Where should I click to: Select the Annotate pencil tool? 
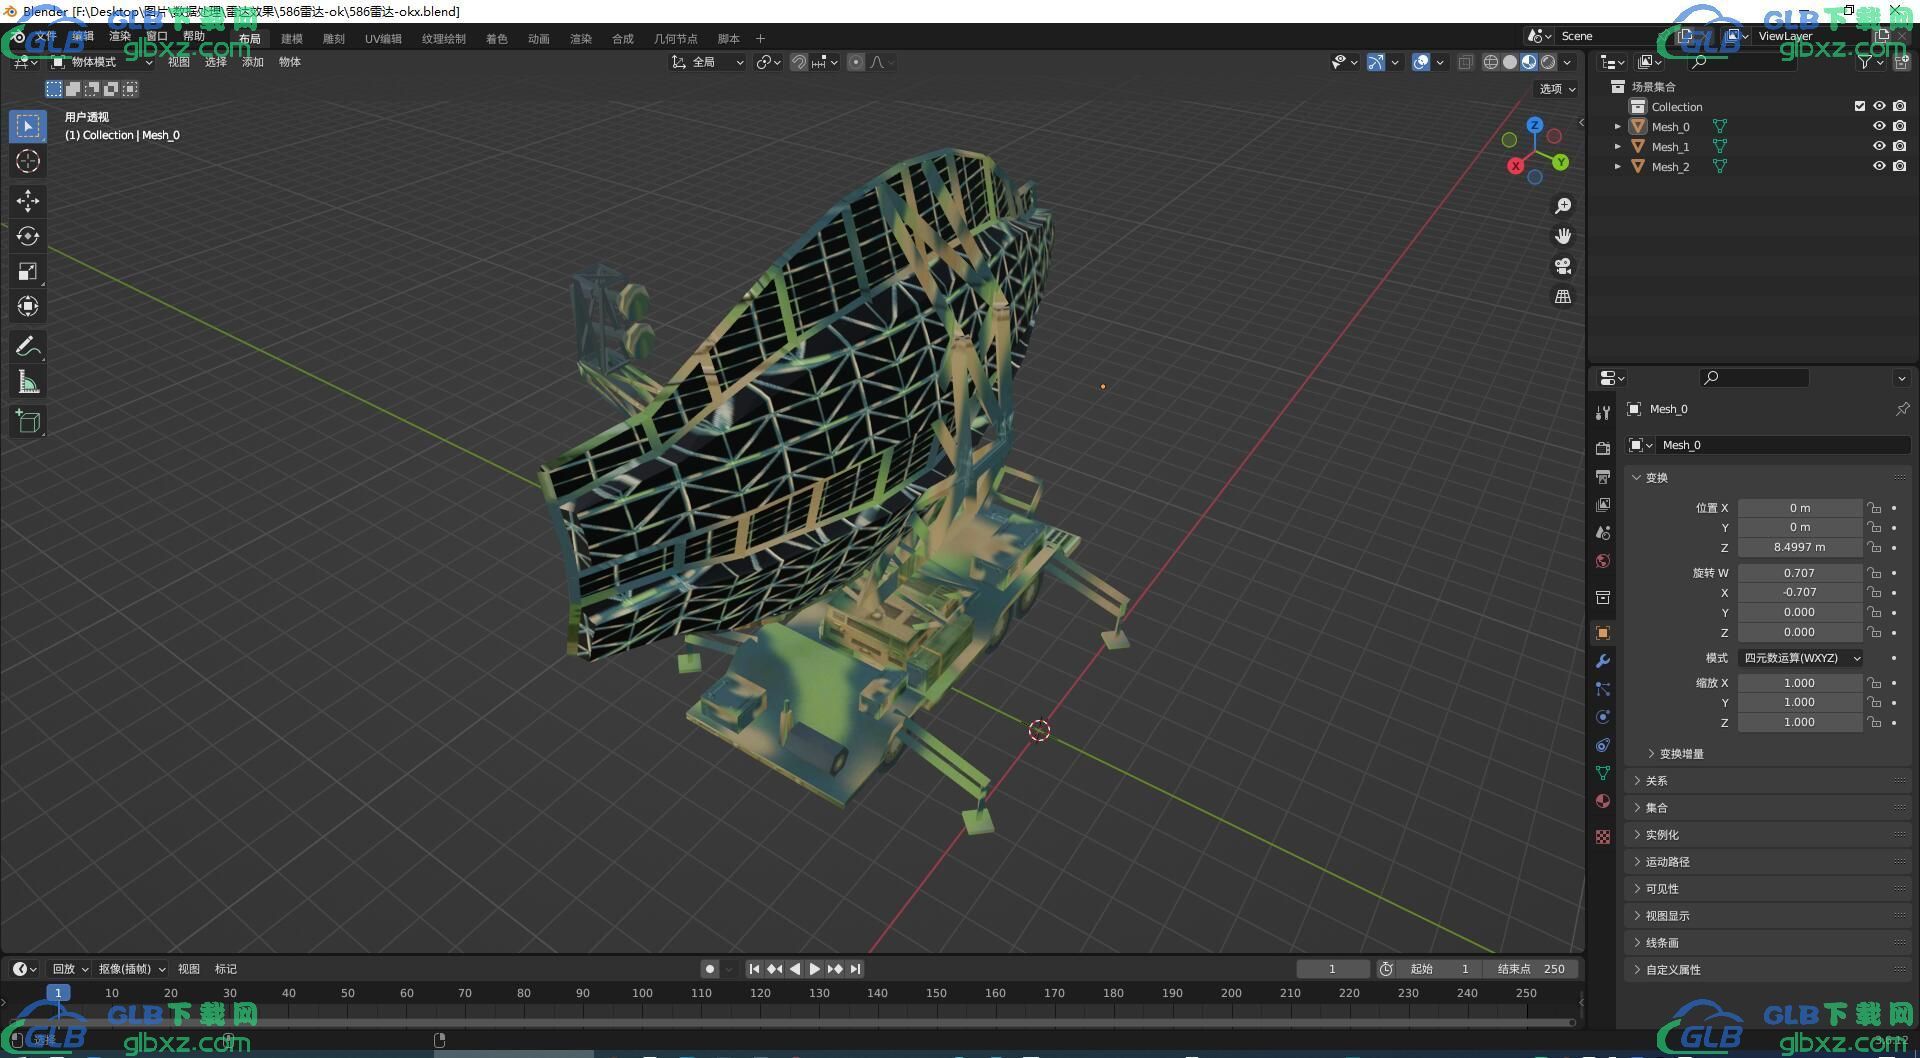point(28,346)
